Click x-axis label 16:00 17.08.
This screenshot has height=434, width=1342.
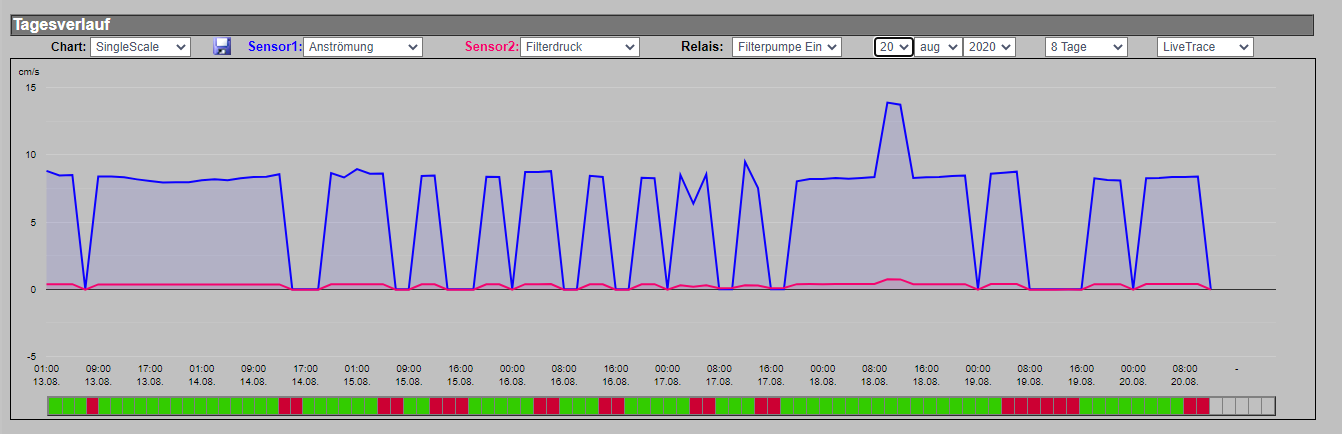pos(771,375)
